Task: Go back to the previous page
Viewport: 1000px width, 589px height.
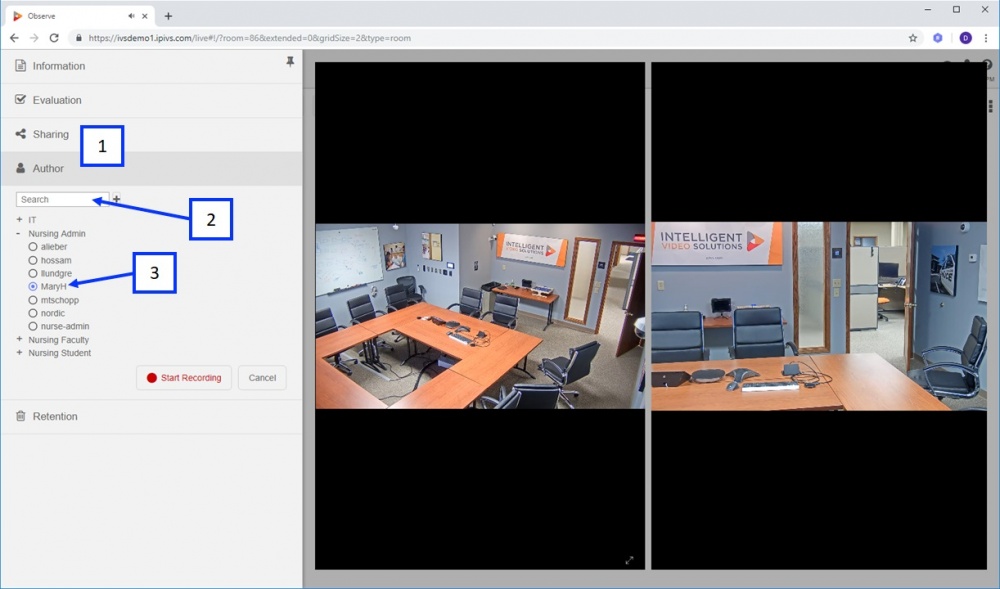Action: 14,38
